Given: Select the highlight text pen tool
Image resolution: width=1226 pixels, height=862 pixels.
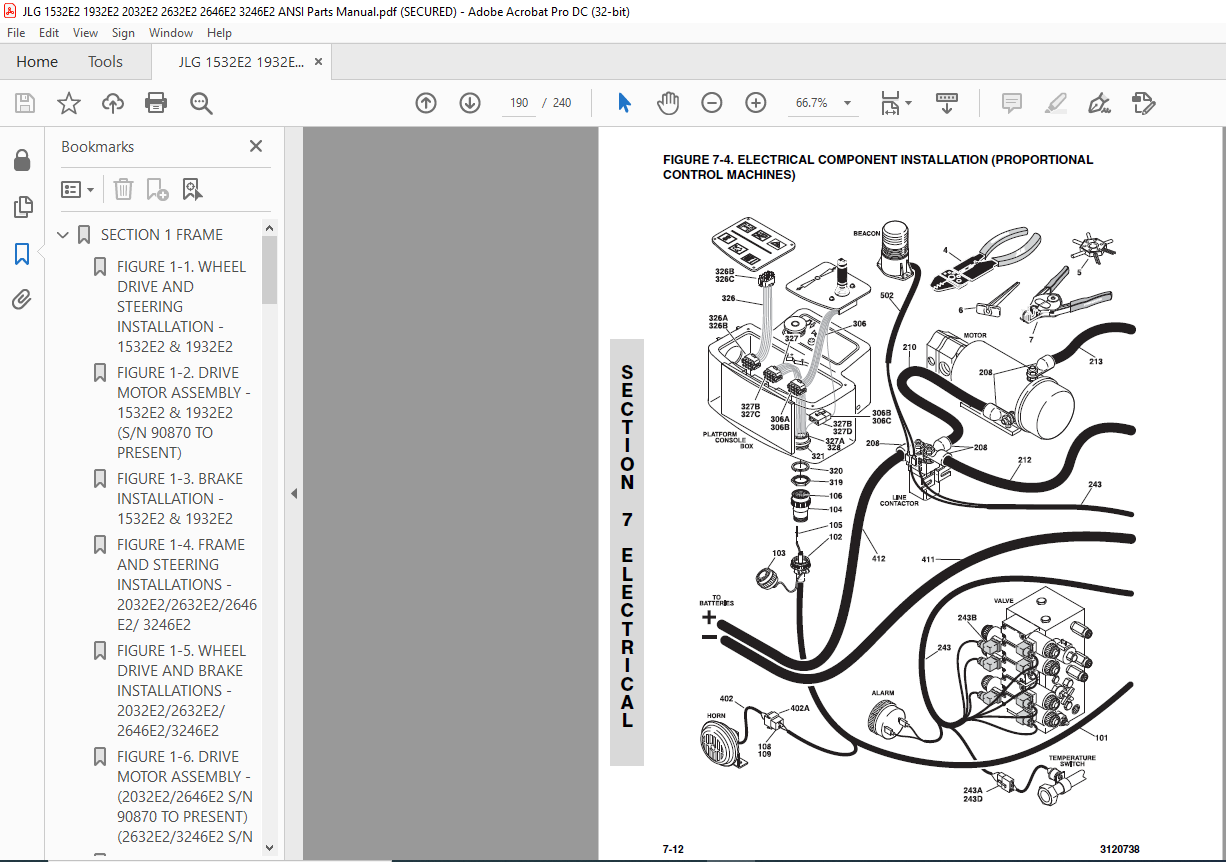Looking at the screenshot, I should [x=1055, y=103].
